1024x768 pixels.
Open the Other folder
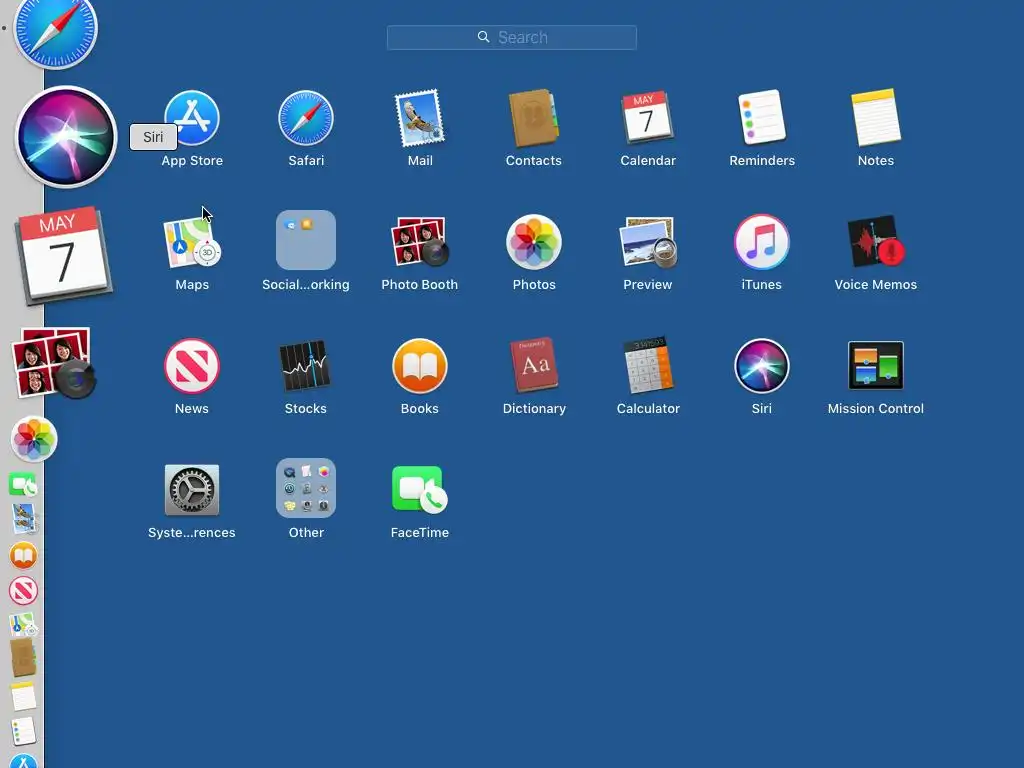[x=306, y=488]
